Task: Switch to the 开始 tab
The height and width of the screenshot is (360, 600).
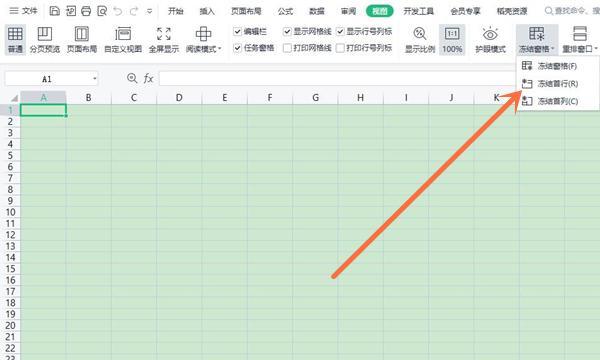Action: [176, 11]
